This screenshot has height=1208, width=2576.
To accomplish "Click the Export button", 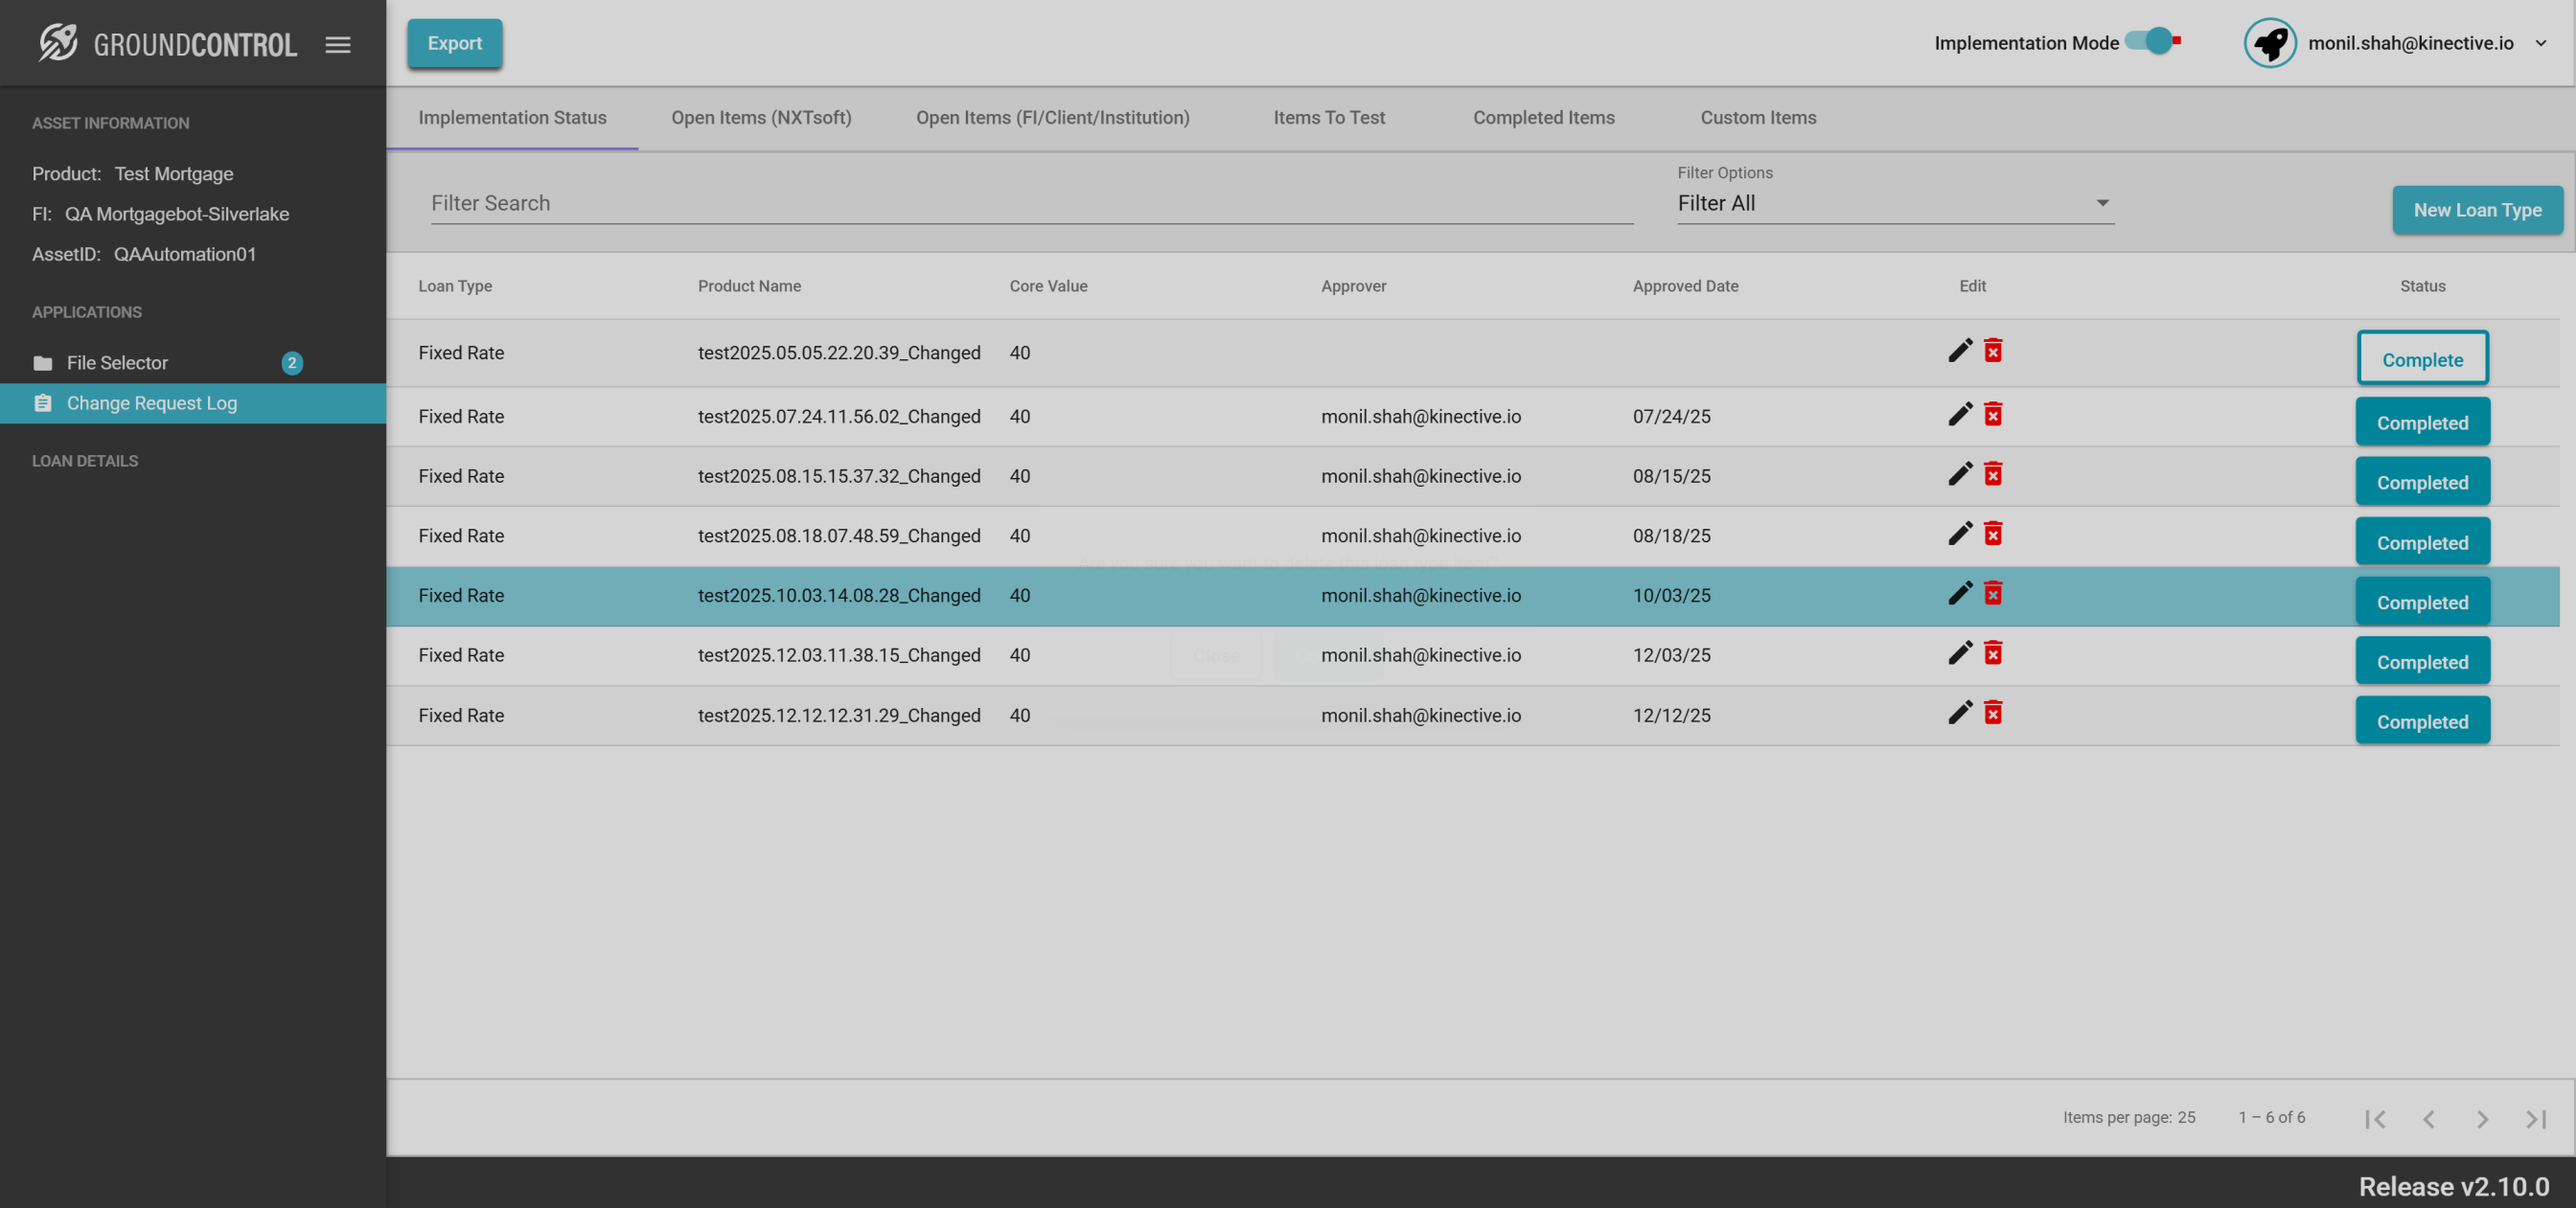I will (454, 43).
